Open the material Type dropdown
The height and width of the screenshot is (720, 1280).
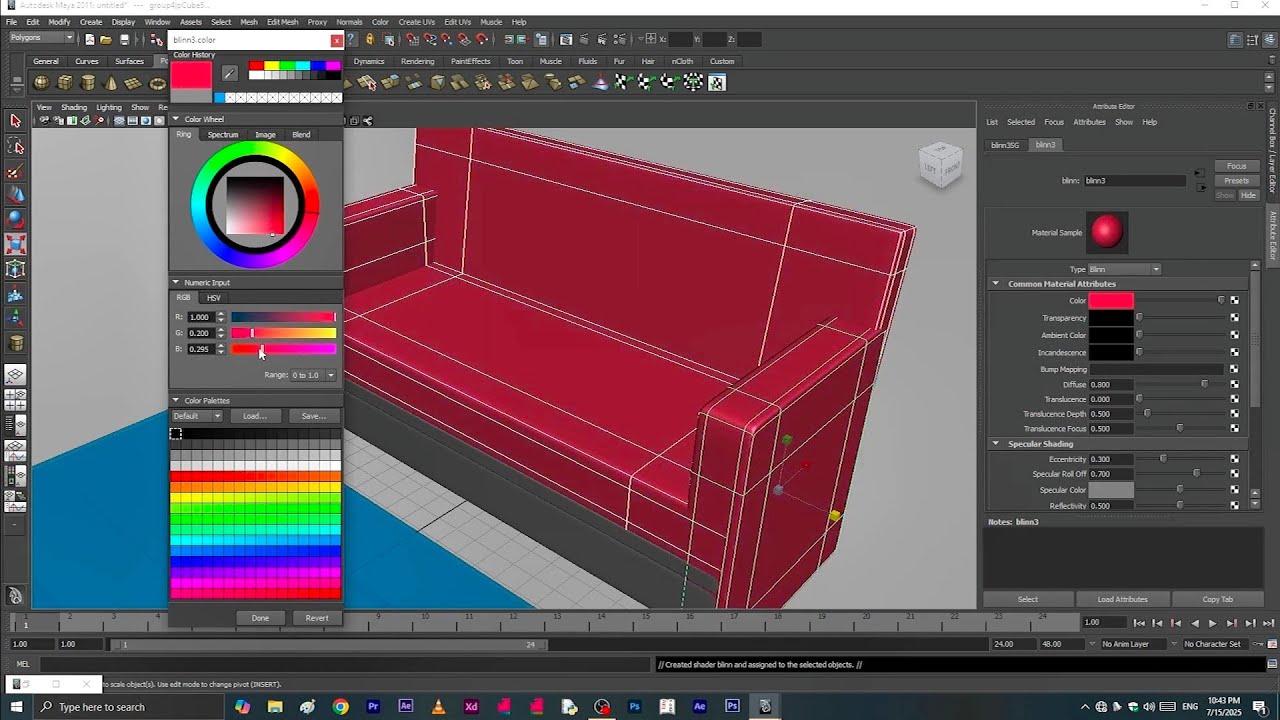[1124, 269]
